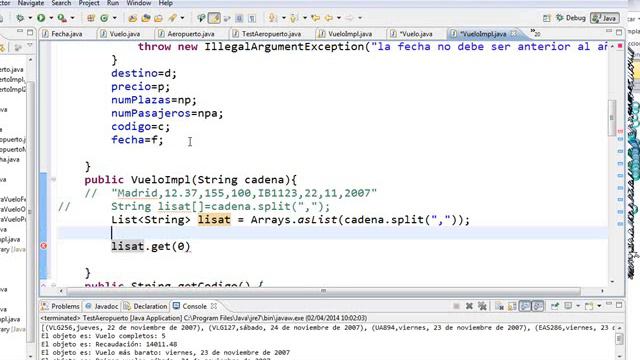640x360 pixels.
Task: Open the Search menu
Action: pos(61,3)
